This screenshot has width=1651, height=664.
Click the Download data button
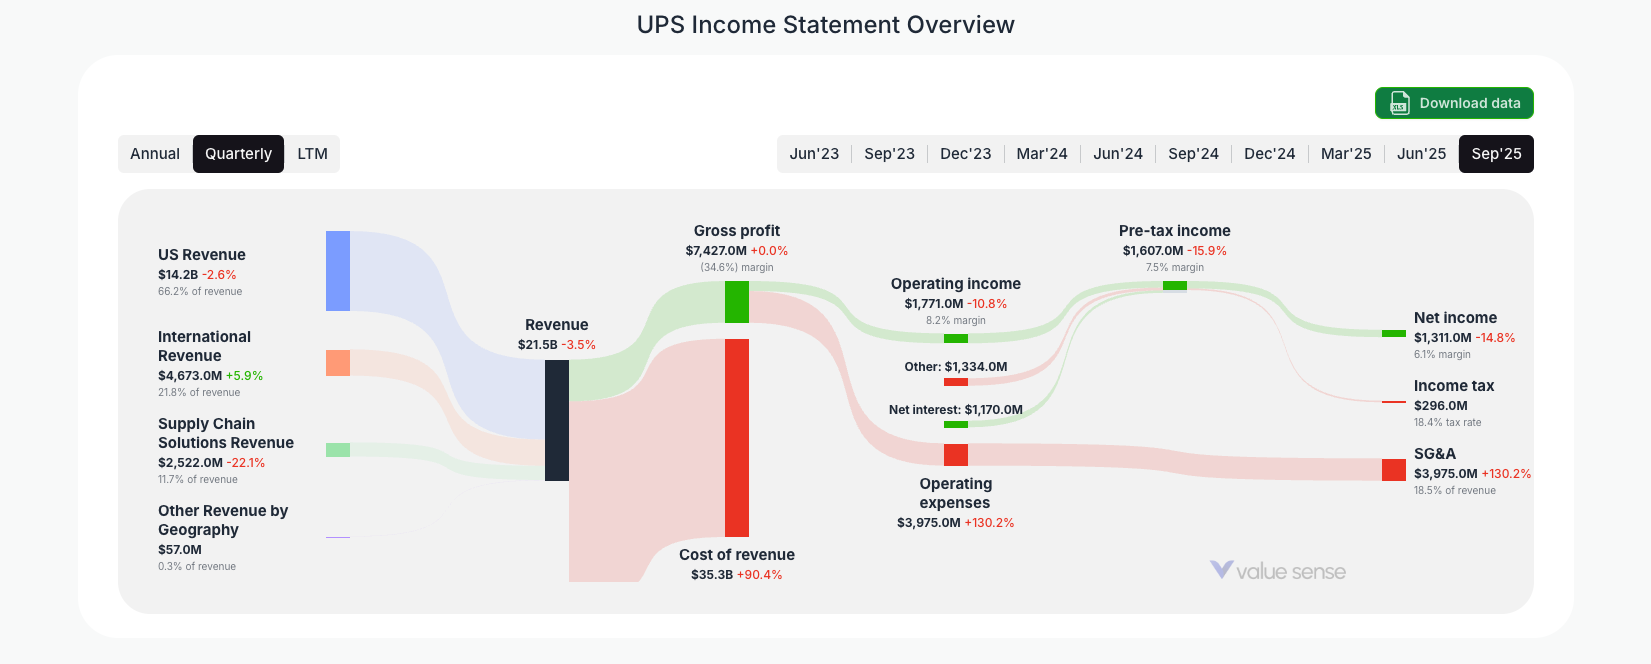1453,103
